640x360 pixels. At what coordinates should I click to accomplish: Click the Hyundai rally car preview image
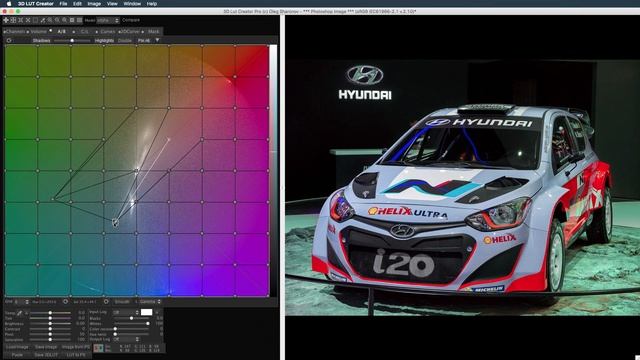click(x=462, y=188)
